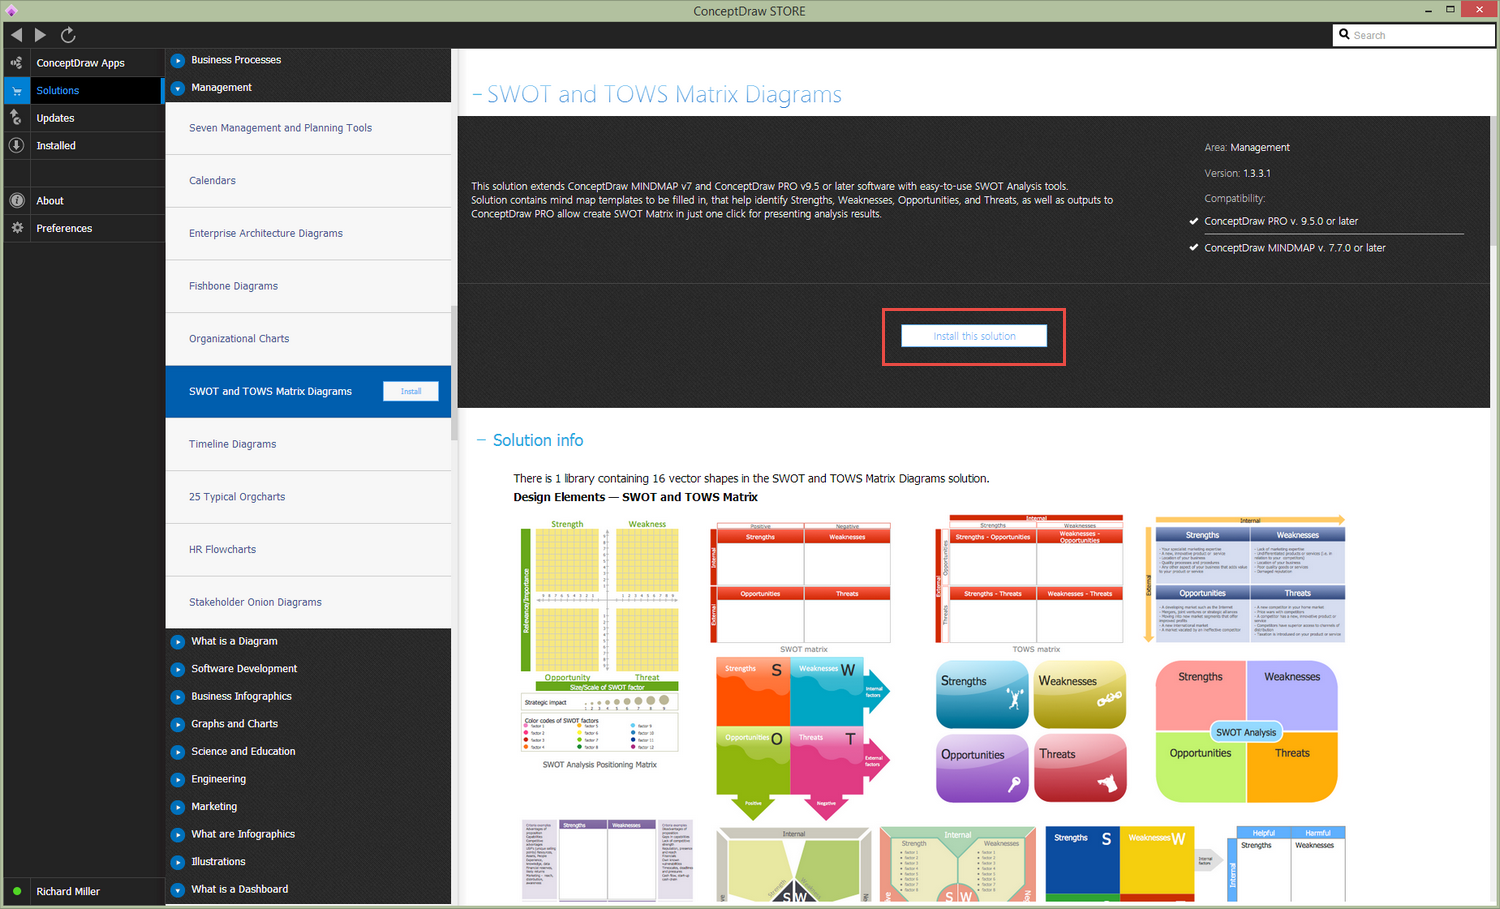This screenshot has width=1500, height=909.
Task: Click the Version 1.3.3.1 text
Action: point(1238,173)
